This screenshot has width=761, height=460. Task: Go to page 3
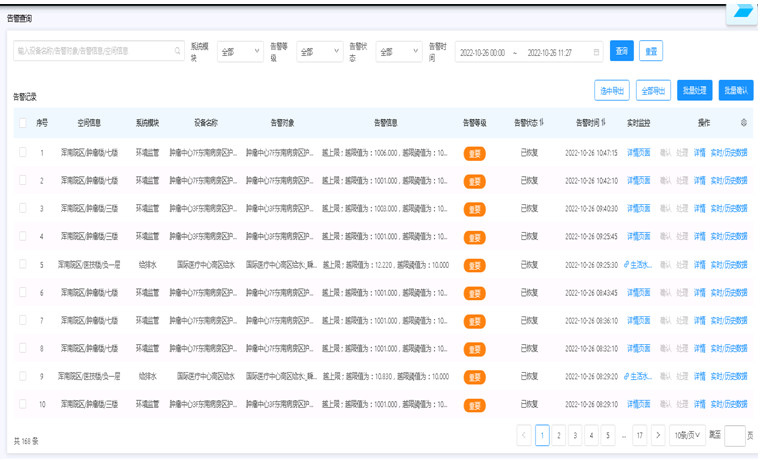[575, 435]
